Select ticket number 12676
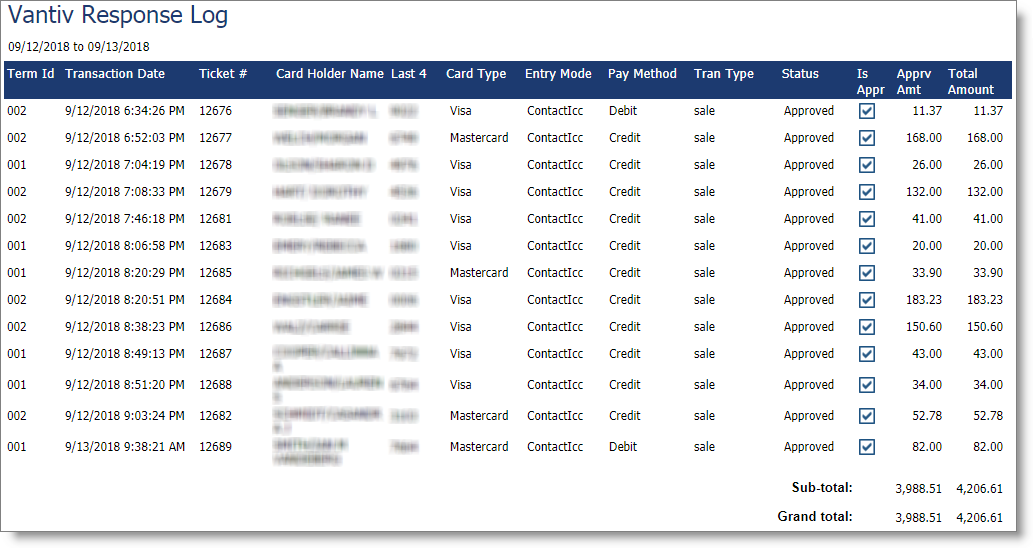 215,111
